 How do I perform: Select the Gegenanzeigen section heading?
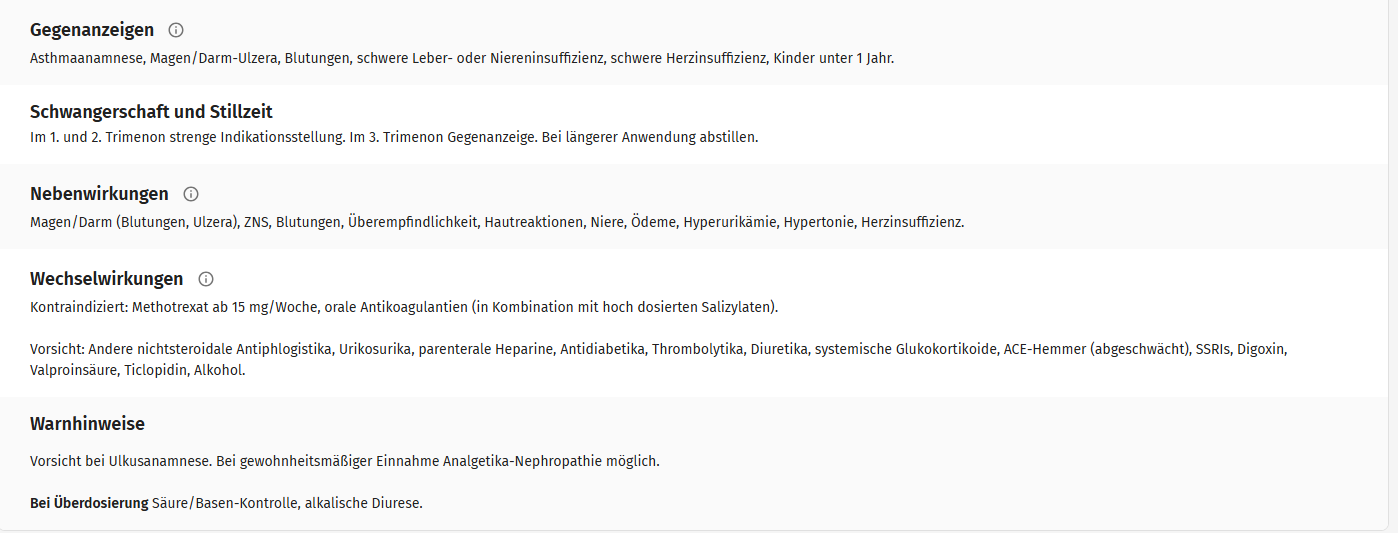point(92,30)
